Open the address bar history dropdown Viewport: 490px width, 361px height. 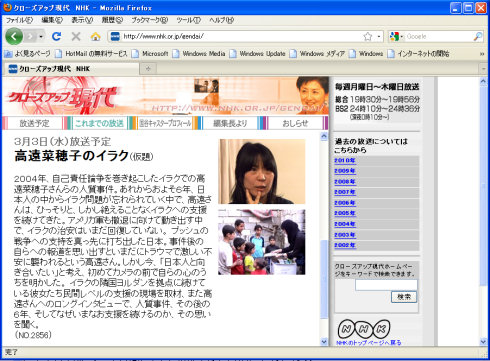379,36
